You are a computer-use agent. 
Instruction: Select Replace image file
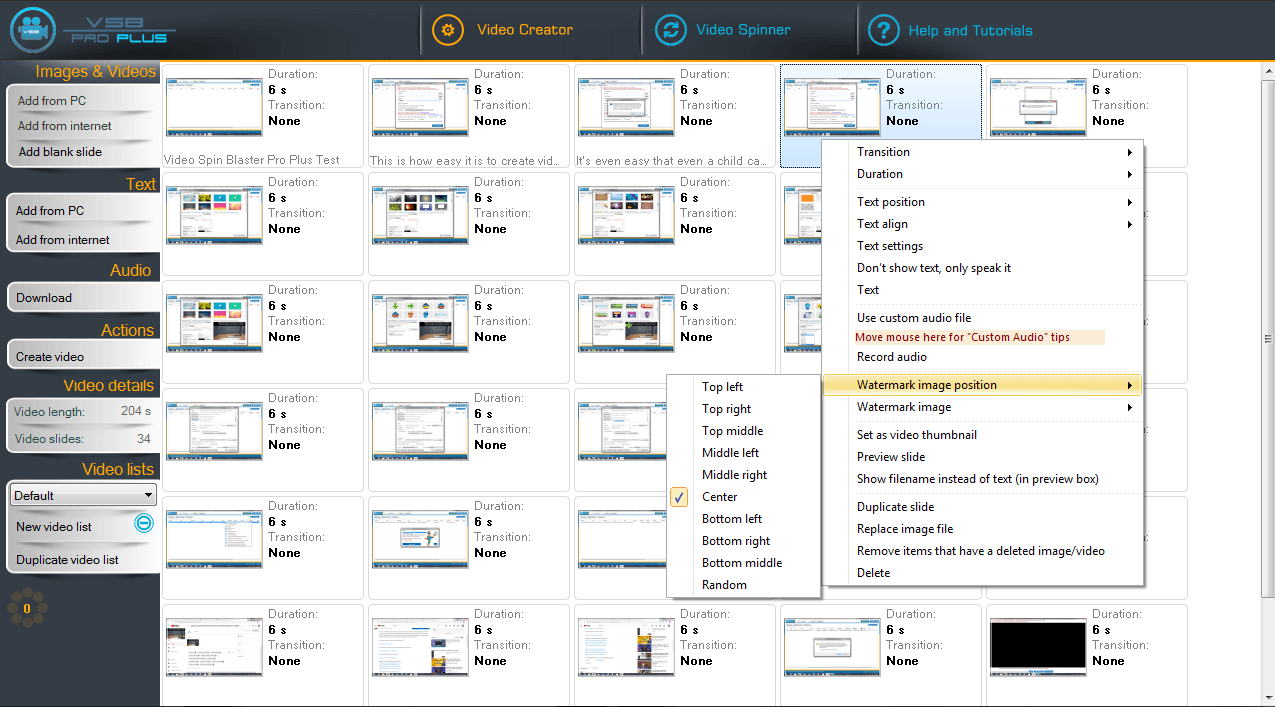point(981,529)
